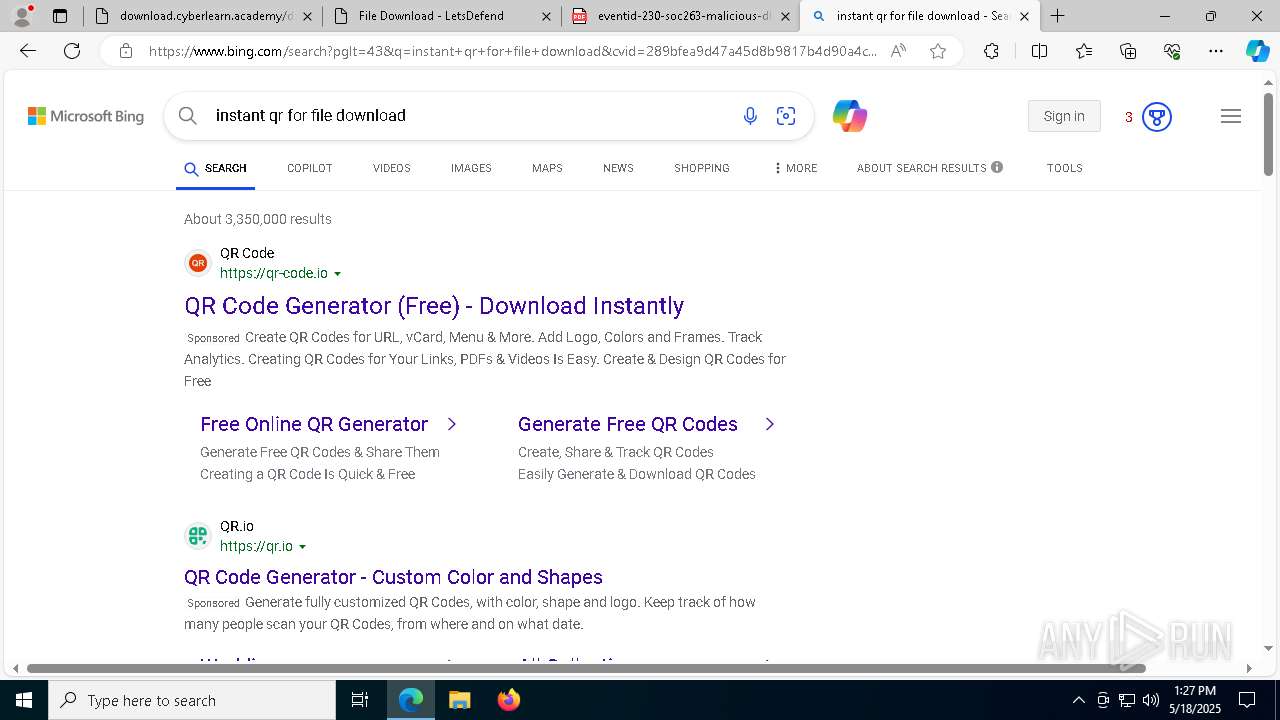This screenshot has width=1280, height=720.
Task: Start voice search with microphone icon
Action: click(750, 116)
